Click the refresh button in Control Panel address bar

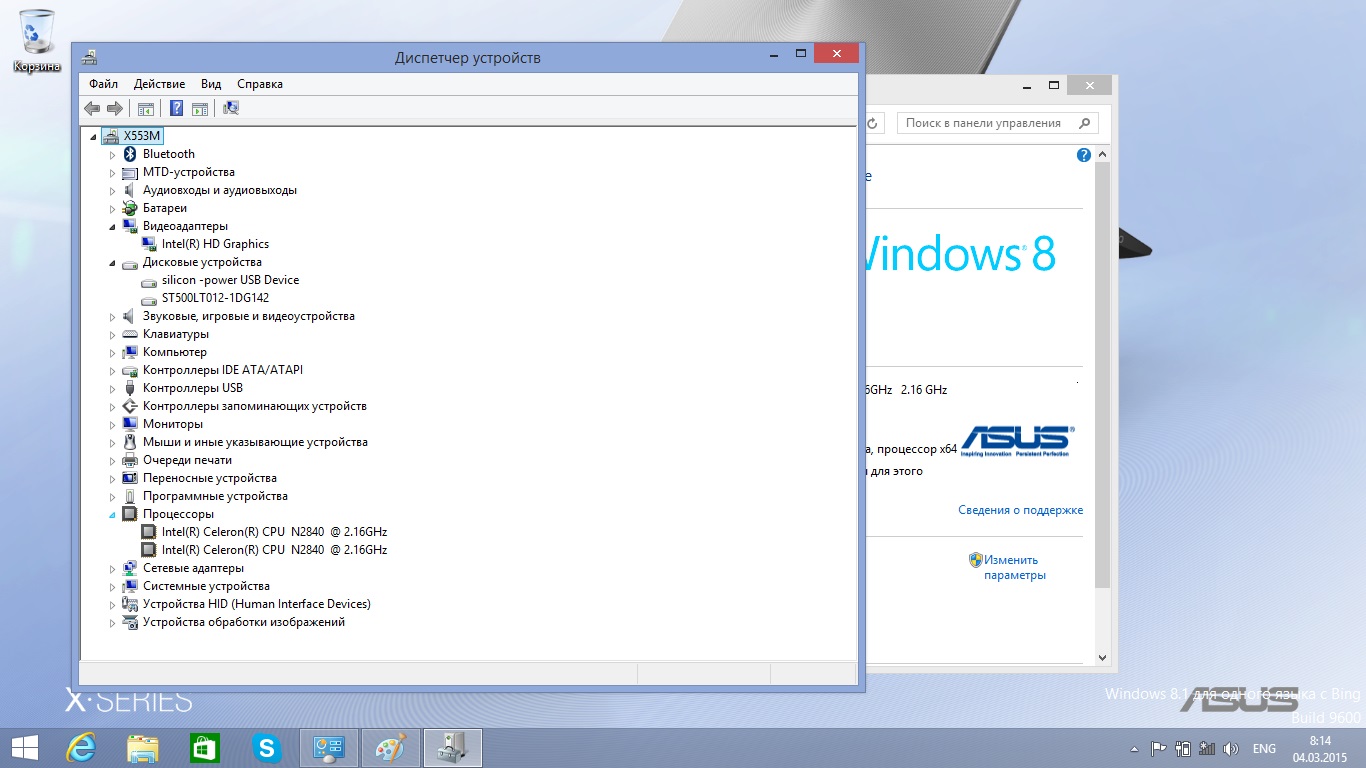pyautogui.click(x=872, y=123)
